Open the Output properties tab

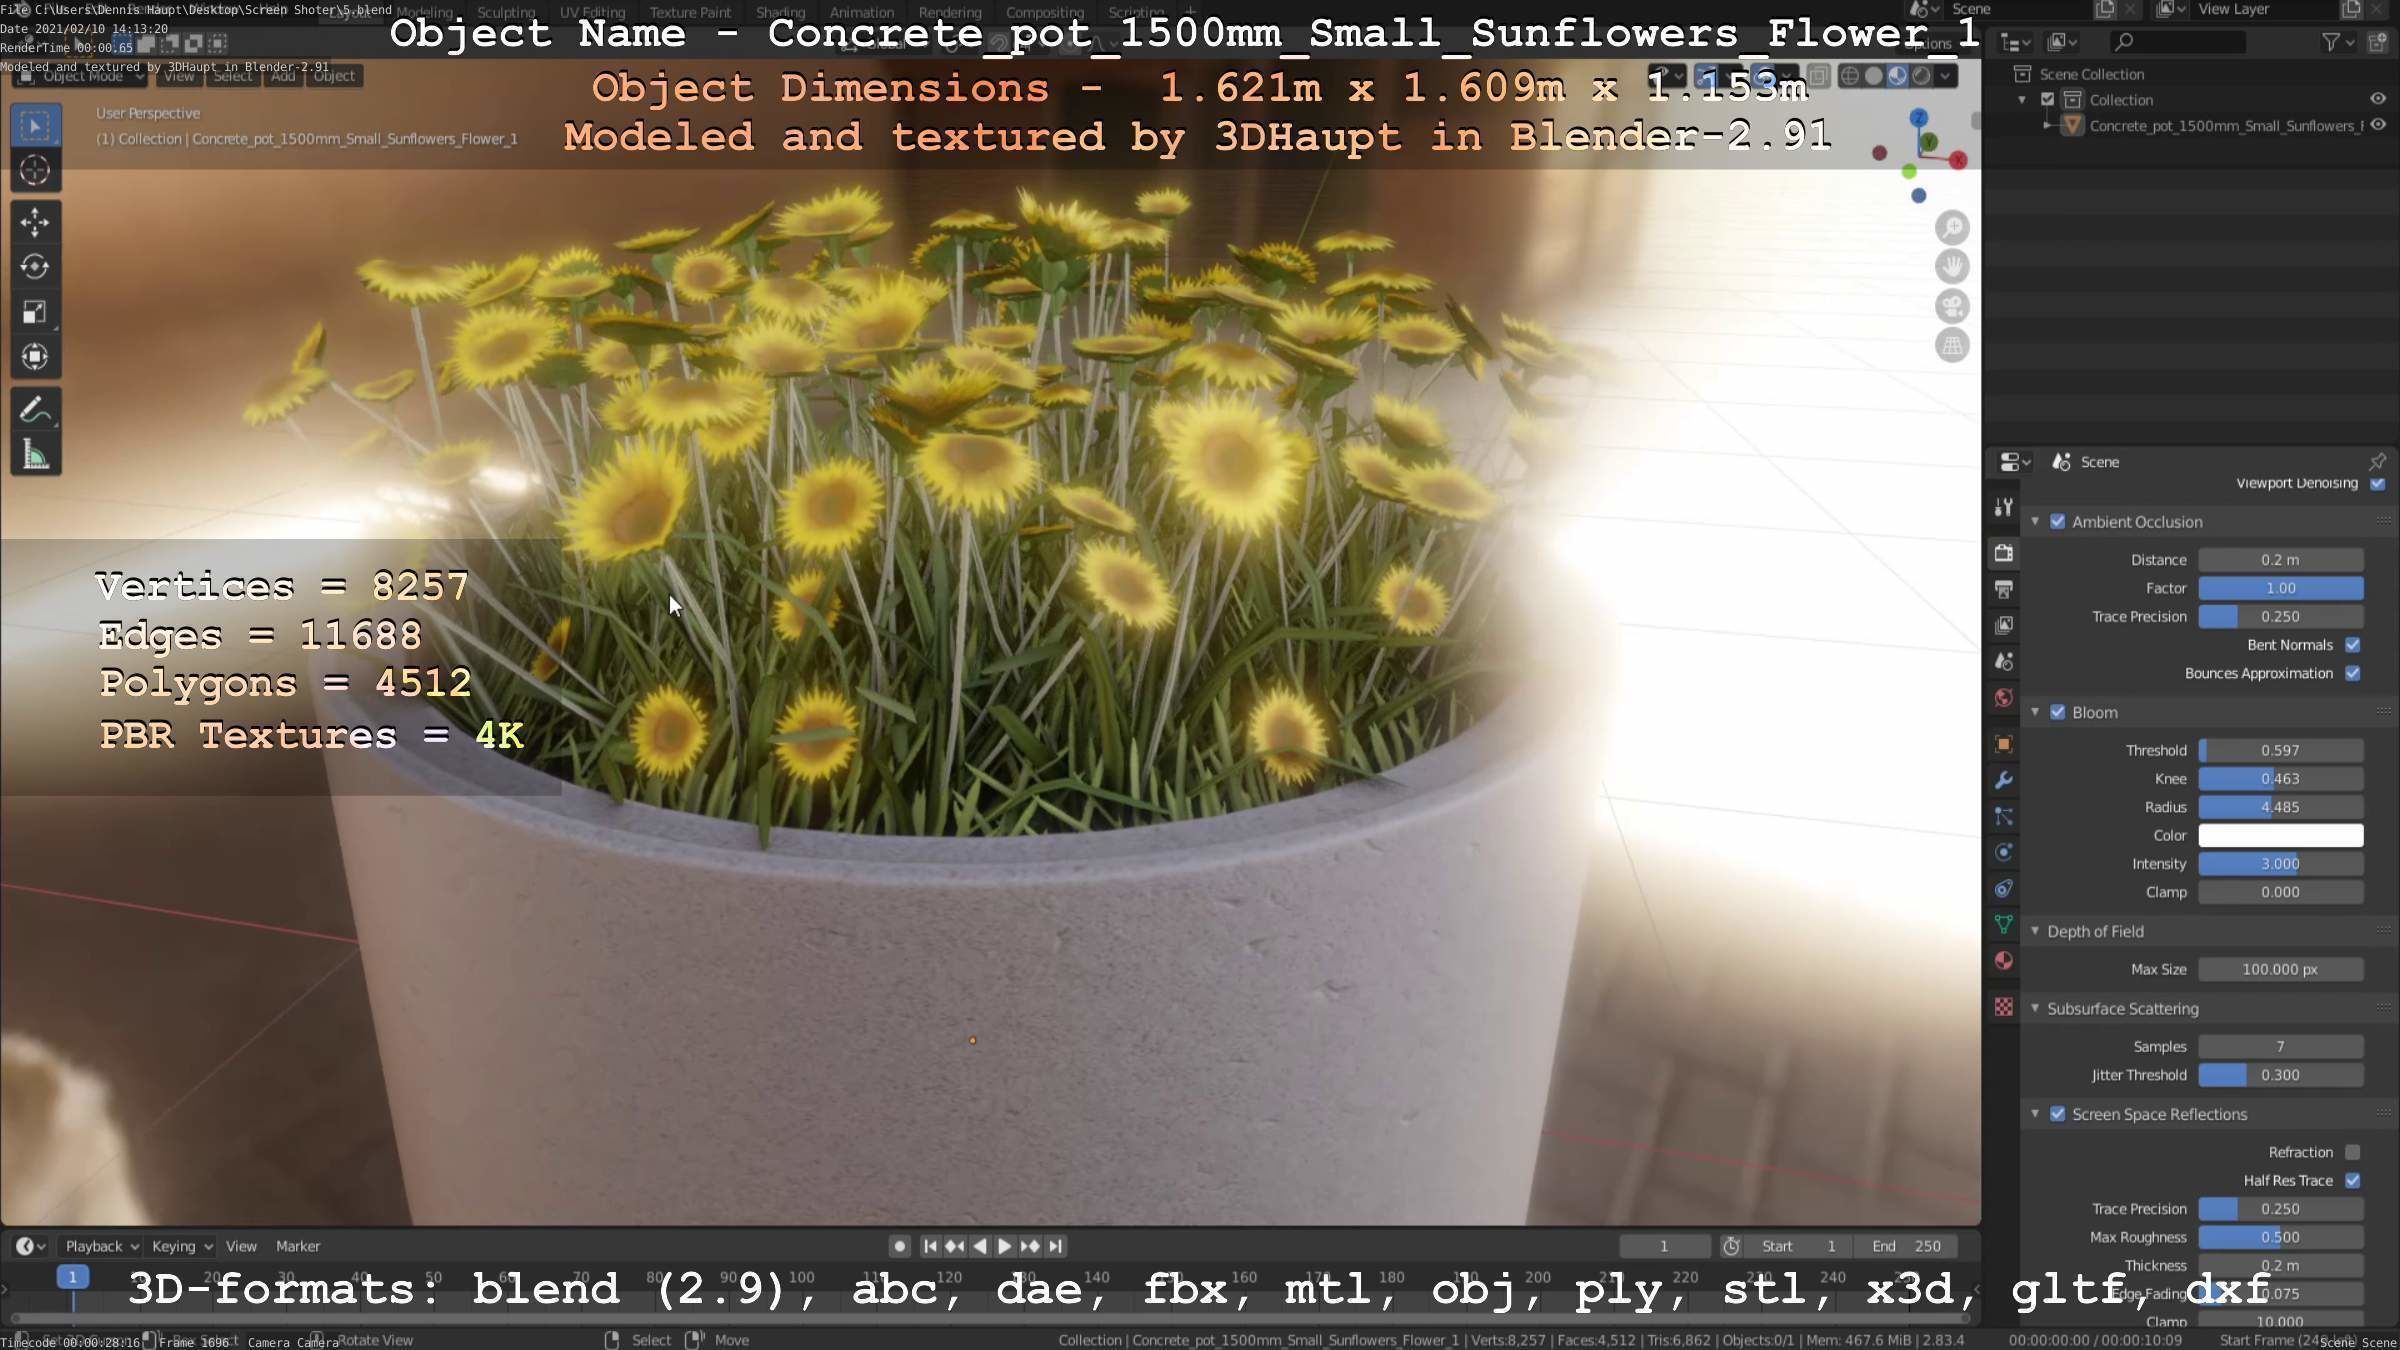(2004, 589)
